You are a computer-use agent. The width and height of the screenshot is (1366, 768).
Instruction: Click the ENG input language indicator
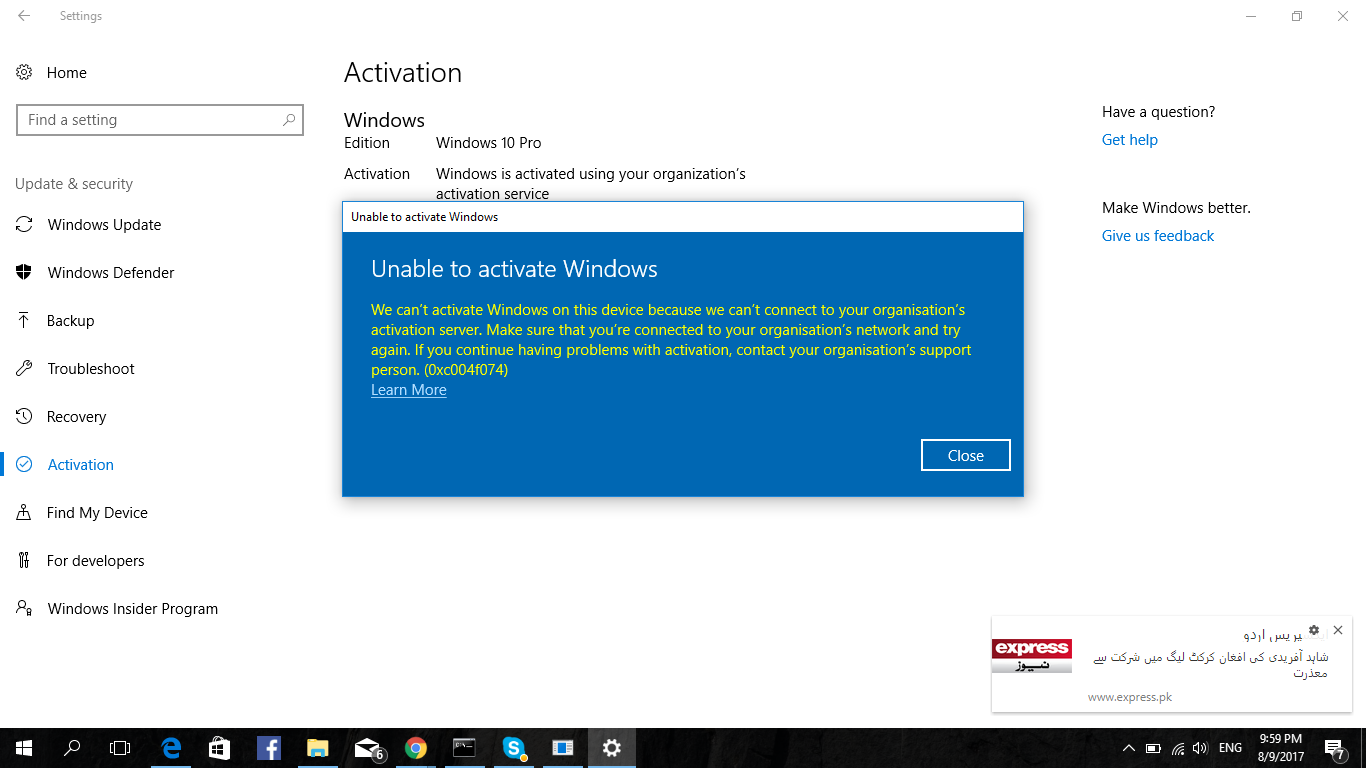pyautogui.click(x=1231, y=748)
